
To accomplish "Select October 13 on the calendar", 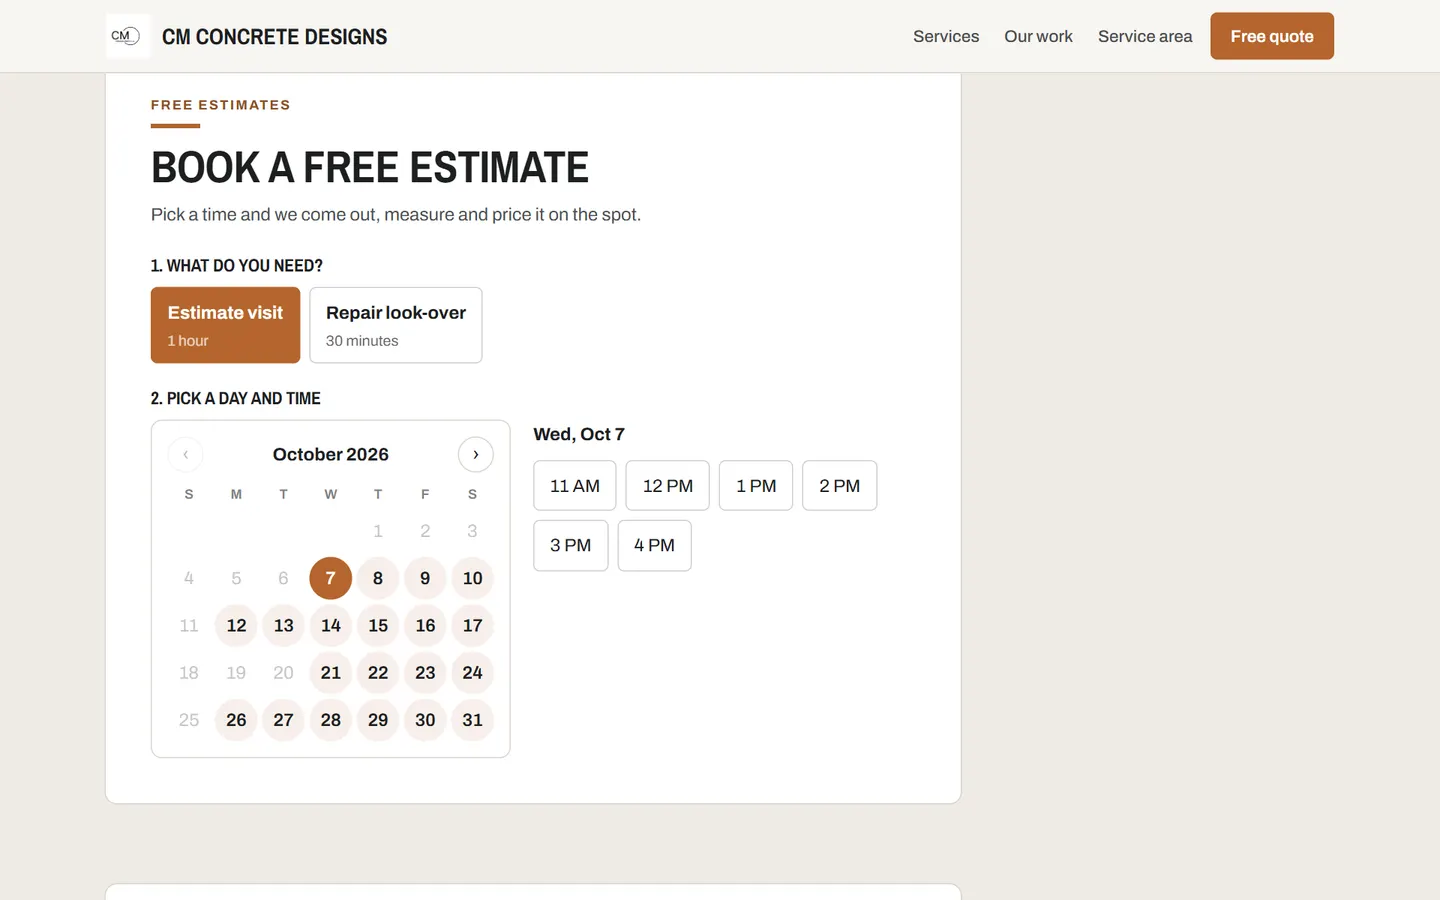I will coord(284,625).
